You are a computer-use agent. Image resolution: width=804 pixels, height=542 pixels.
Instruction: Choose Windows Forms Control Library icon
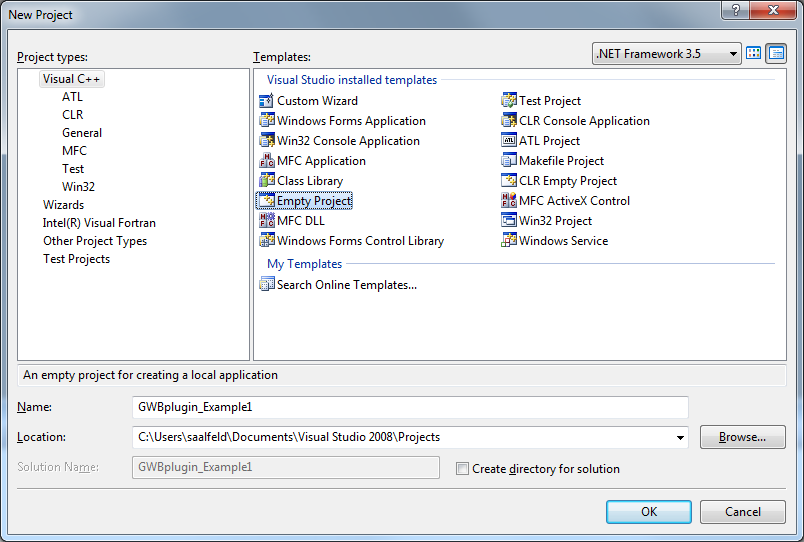coord(267,240)
